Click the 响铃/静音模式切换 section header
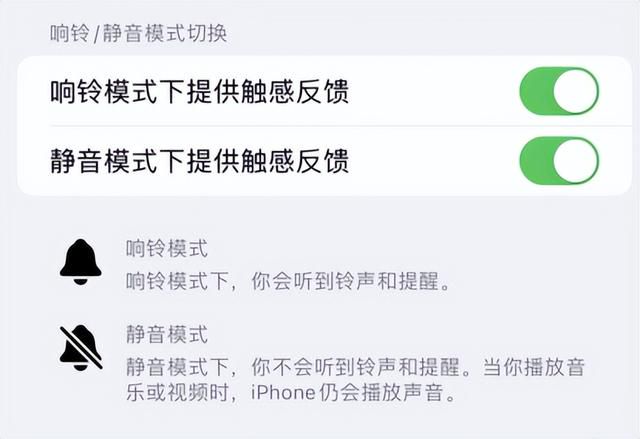The width and height of the screenshot is (640, 439). click(138, 33)
